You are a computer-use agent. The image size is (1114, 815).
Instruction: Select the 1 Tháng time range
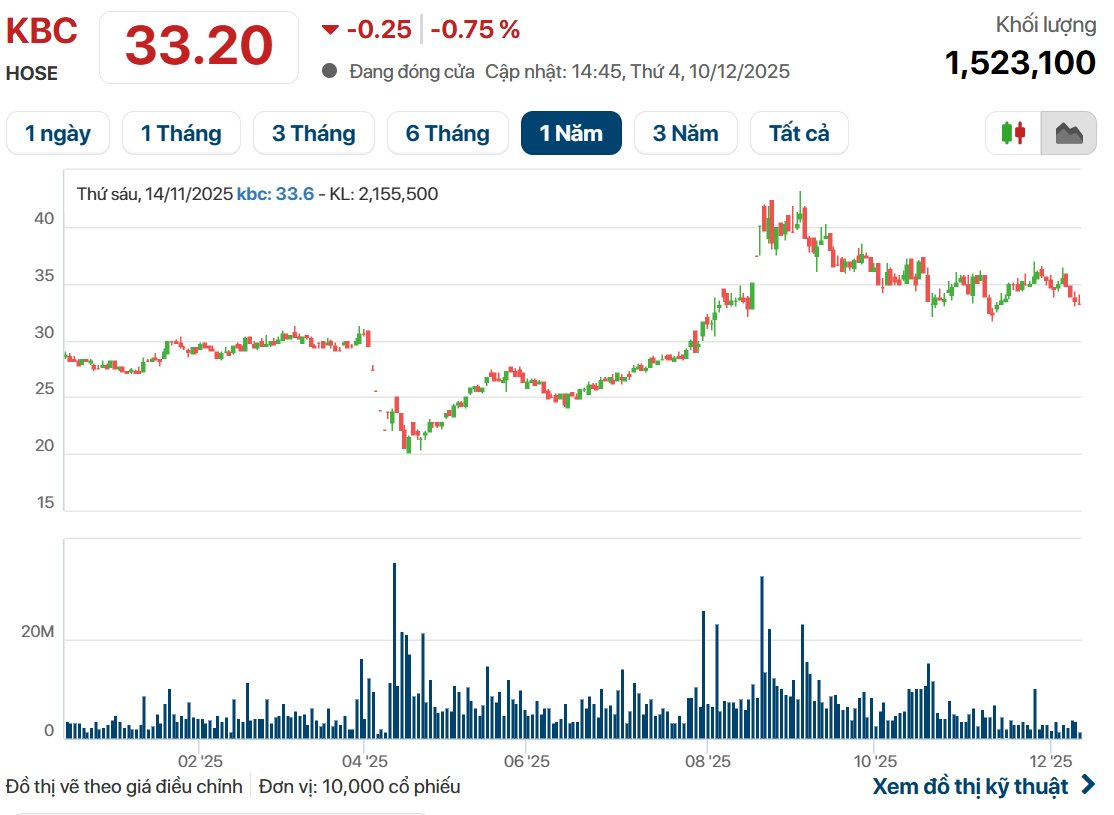click(181, 133)
